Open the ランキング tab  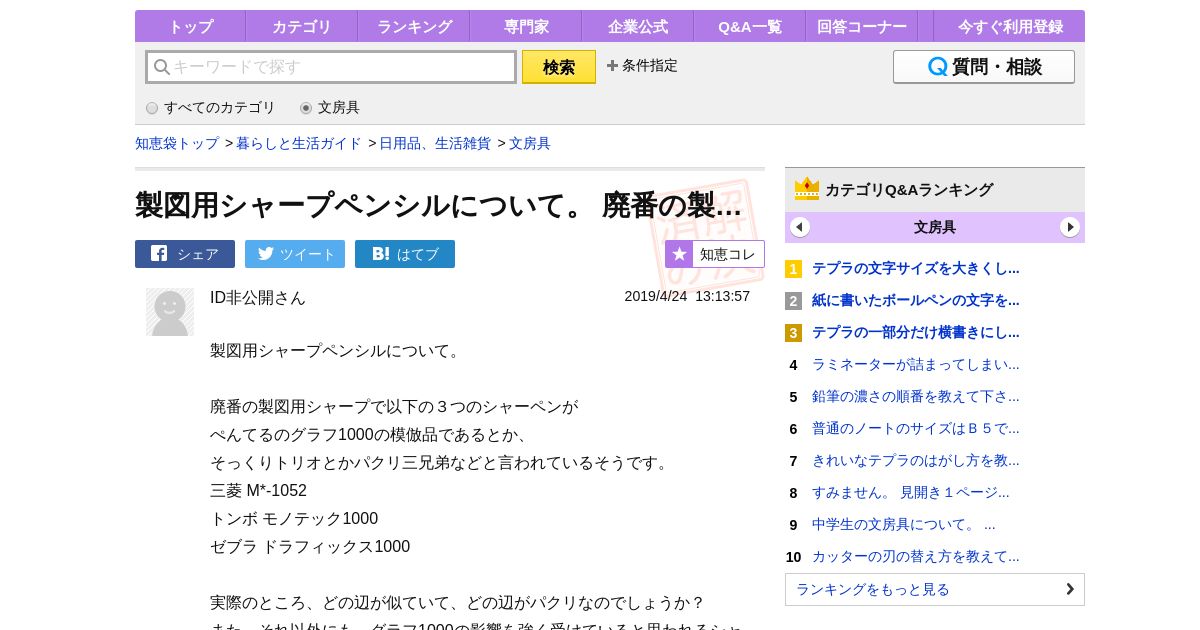click(x=414, y=26)
